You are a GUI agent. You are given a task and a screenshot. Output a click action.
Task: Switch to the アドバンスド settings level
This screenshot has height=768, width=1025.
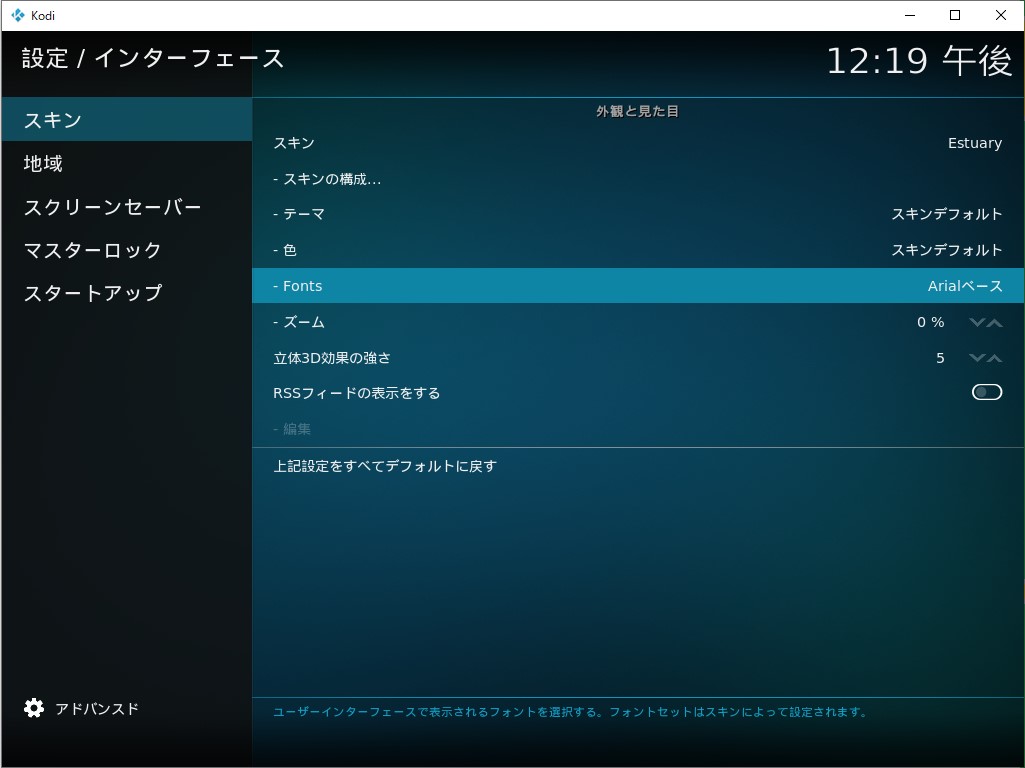pos(98,707)
